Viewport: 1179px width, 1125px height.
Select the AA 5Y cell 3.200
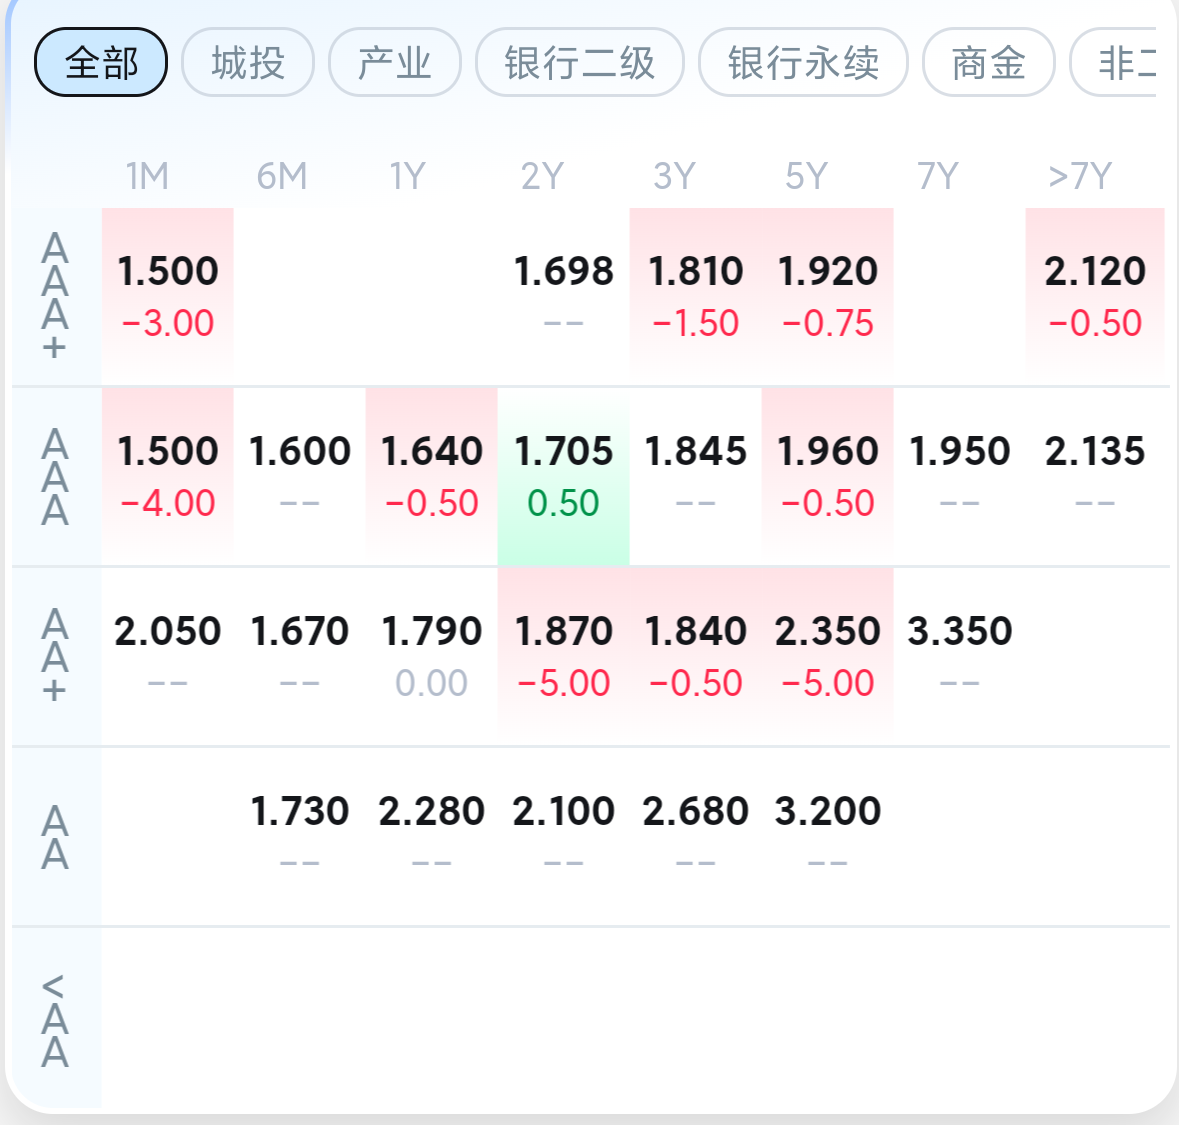tap(827, 835)
